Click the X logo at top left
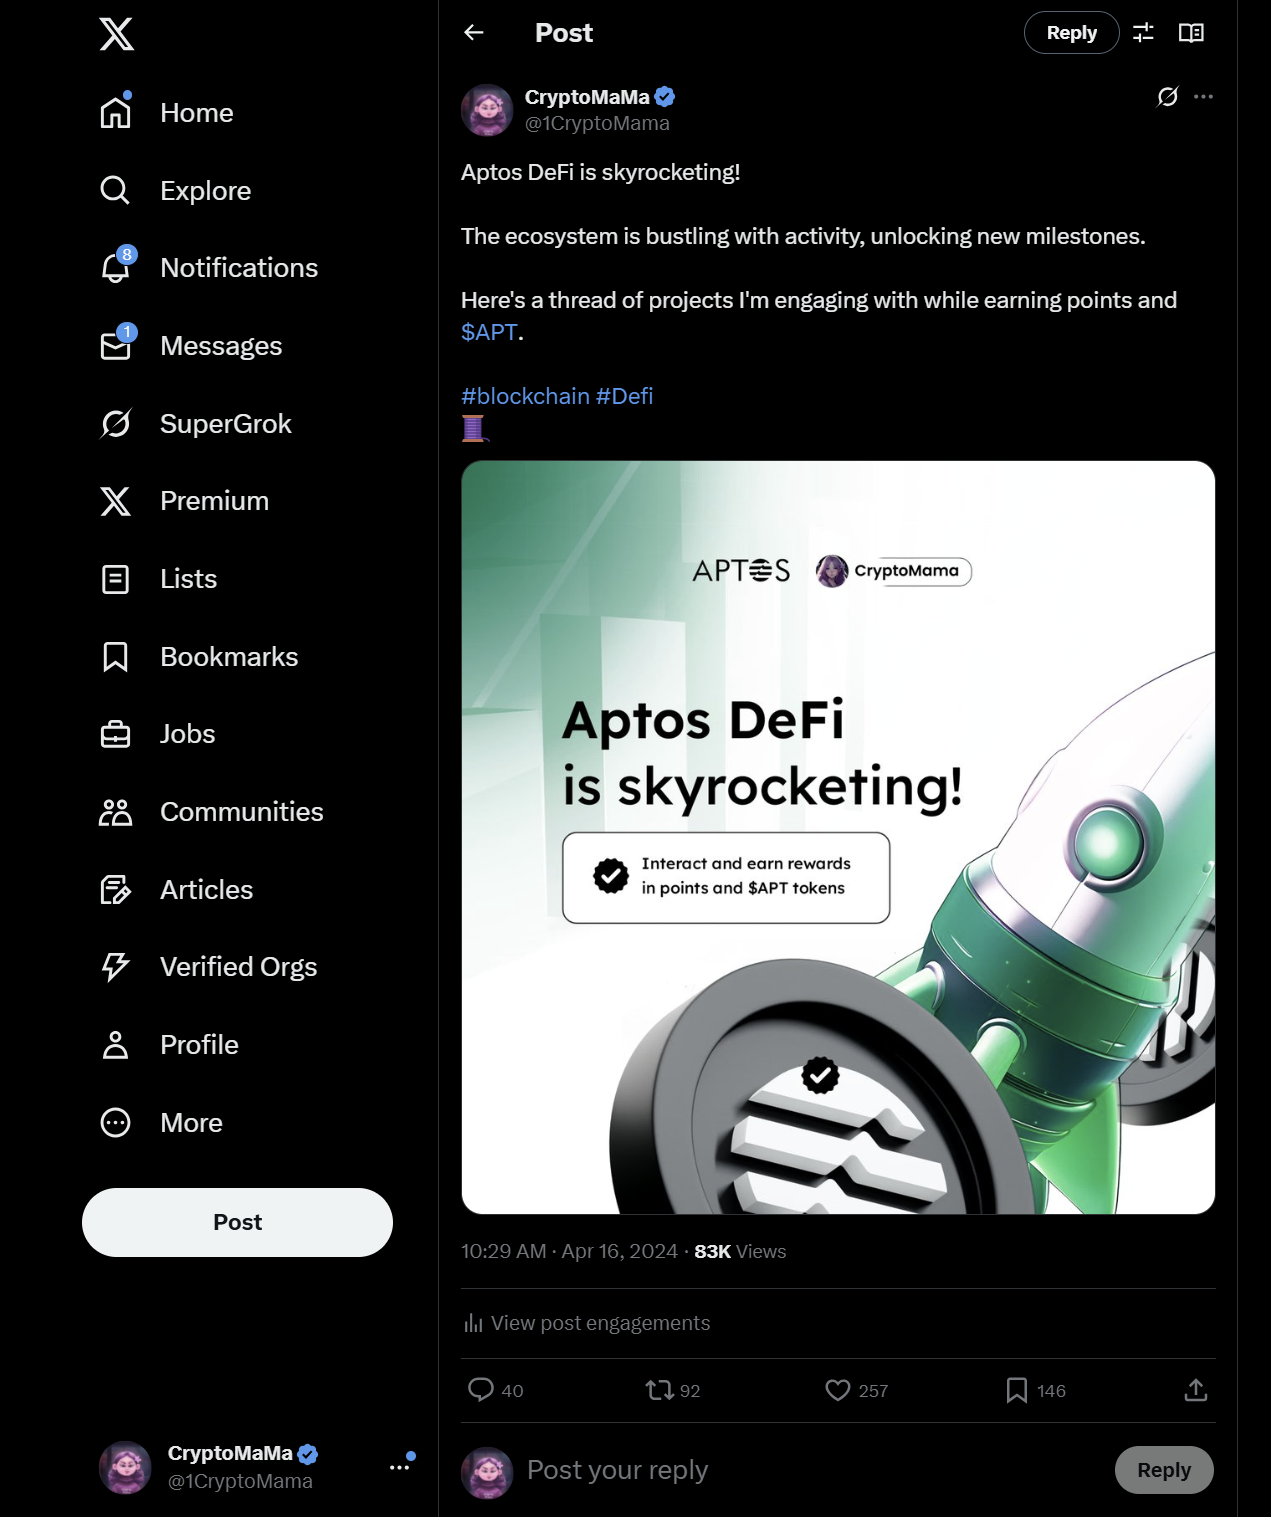This screenshot has height=1517, width=1271. 116,34
